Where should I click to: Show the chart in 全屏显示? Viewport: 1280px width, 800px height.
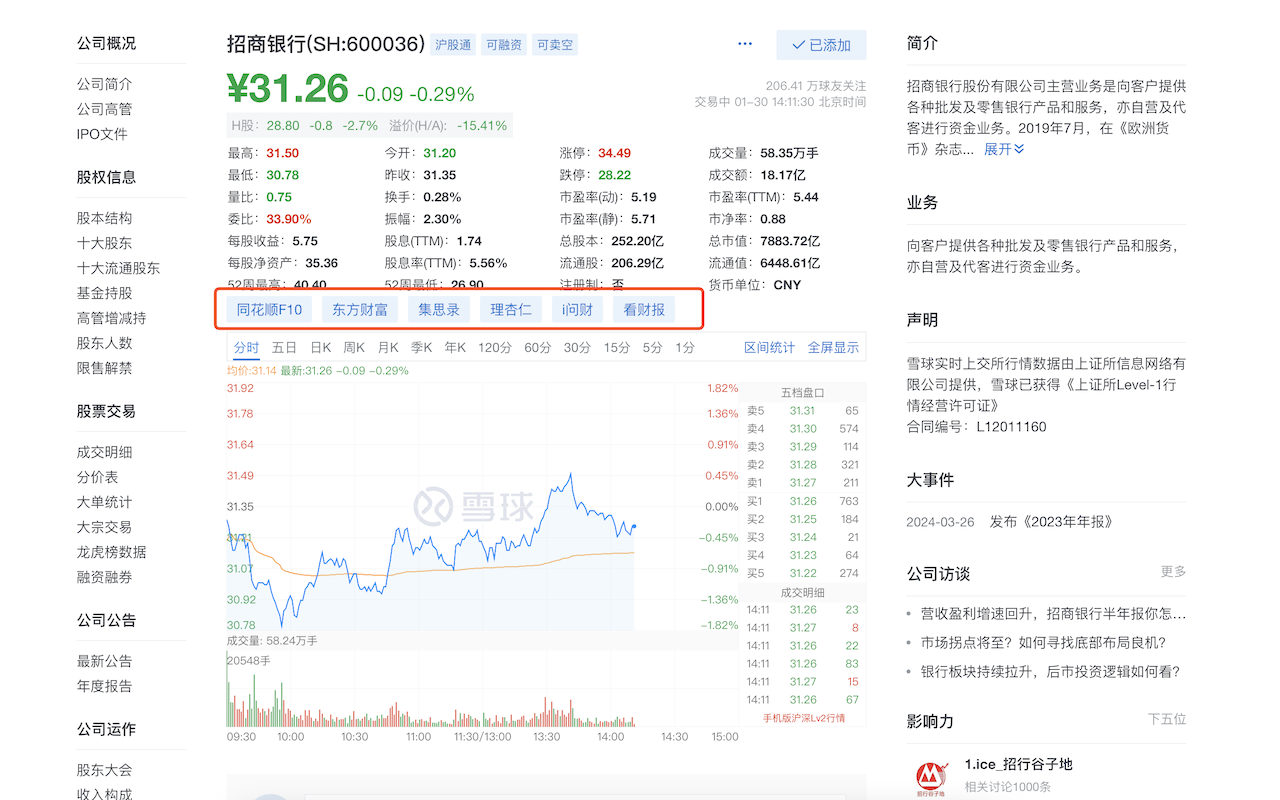click(833, 348)
